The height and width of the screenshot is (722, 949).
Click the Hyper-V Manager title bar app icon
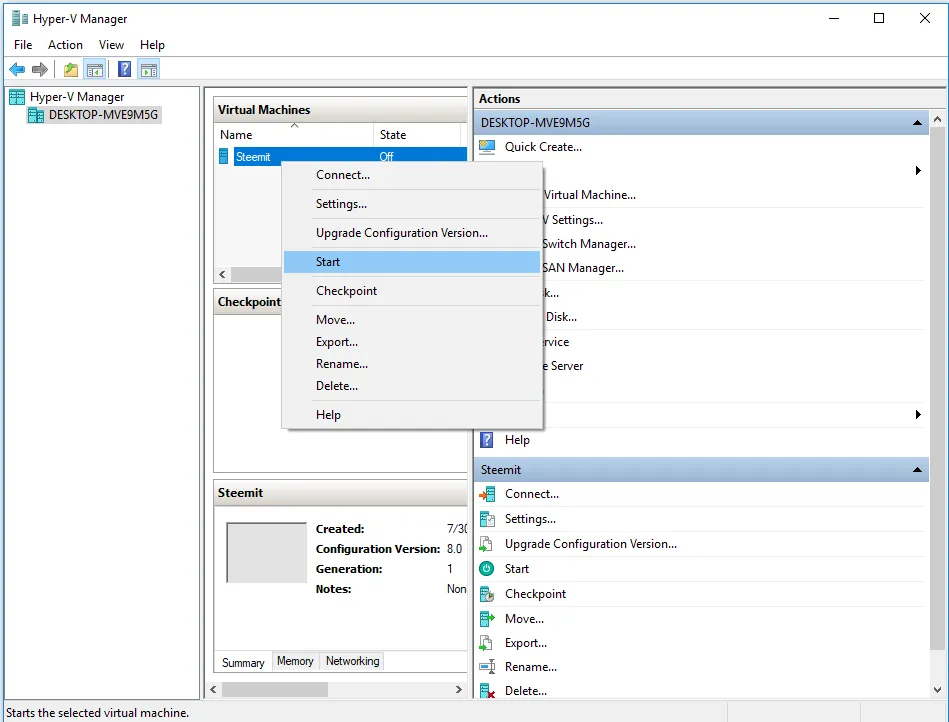[x=20, y=19]
